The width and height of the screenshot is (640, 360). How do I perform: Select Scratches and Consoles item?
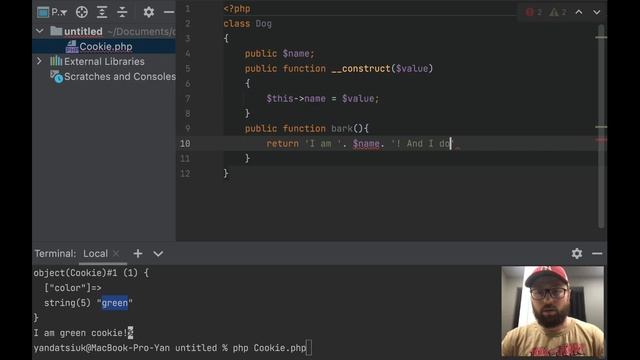click(120, 76)
